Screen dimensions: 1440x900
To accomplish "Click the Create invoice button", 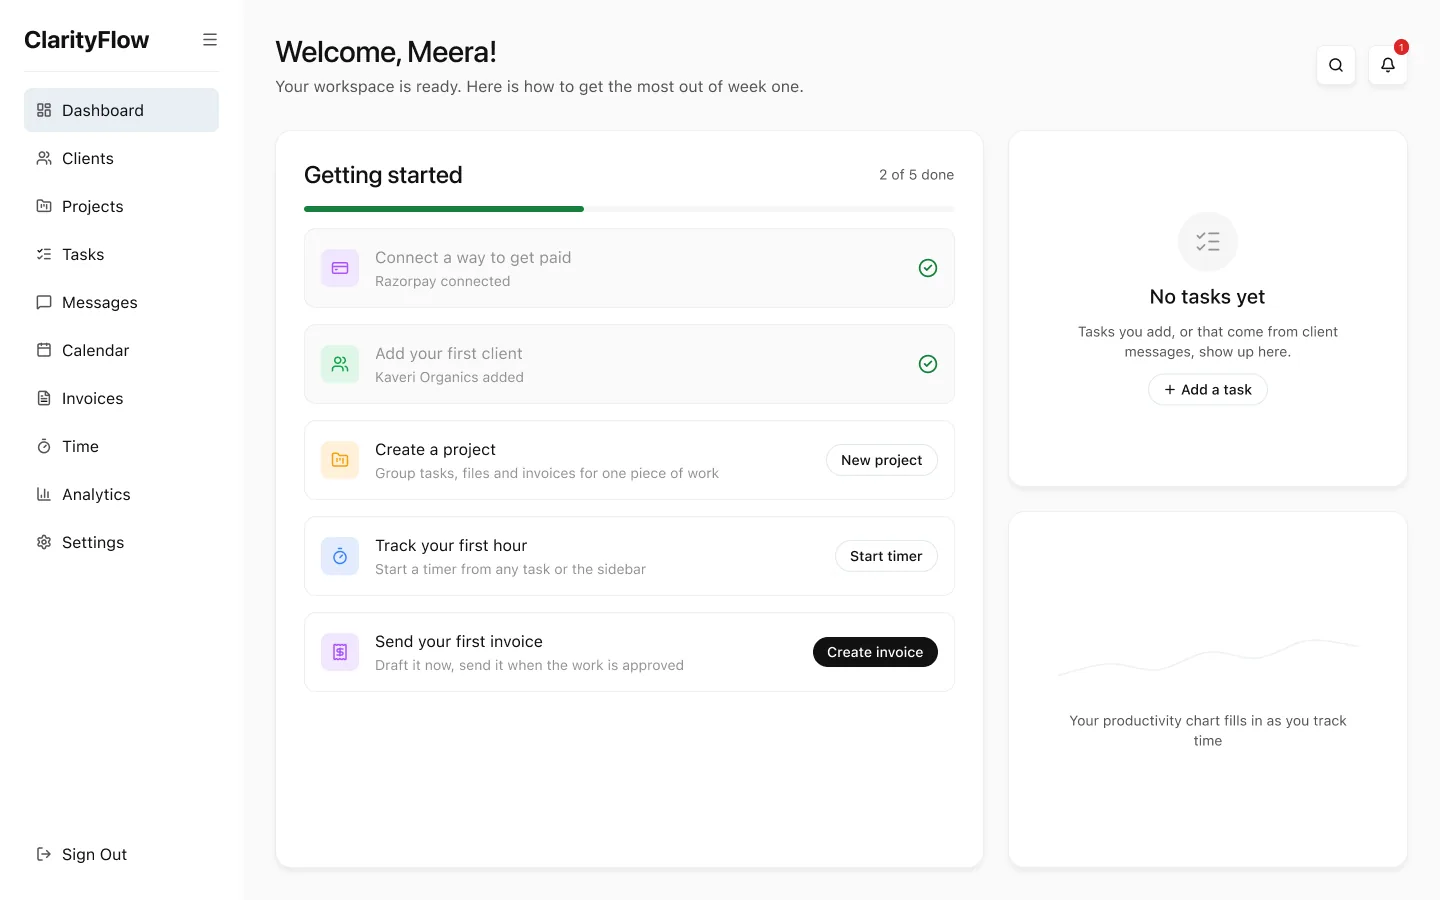I will click(875, 652).
